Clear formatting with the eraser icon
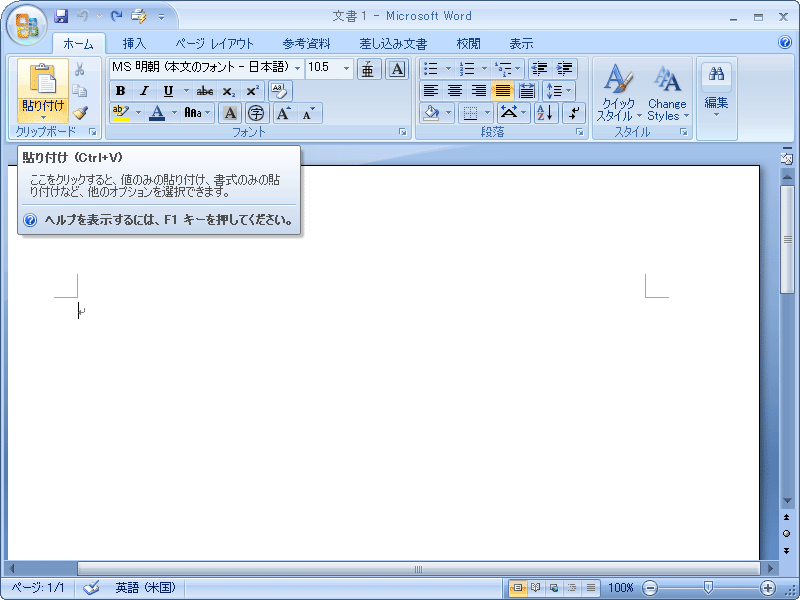The height and width of the screenshot is (600, 800). 280,91
